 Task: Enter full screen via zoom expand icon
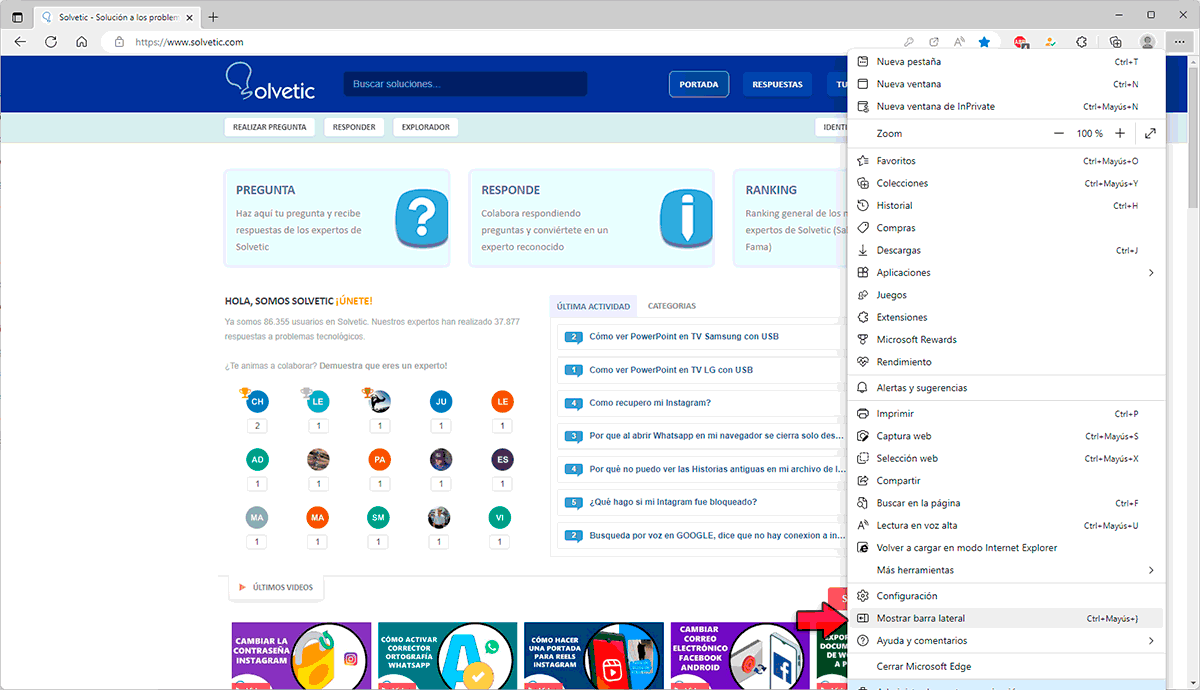pos(1151,133)
